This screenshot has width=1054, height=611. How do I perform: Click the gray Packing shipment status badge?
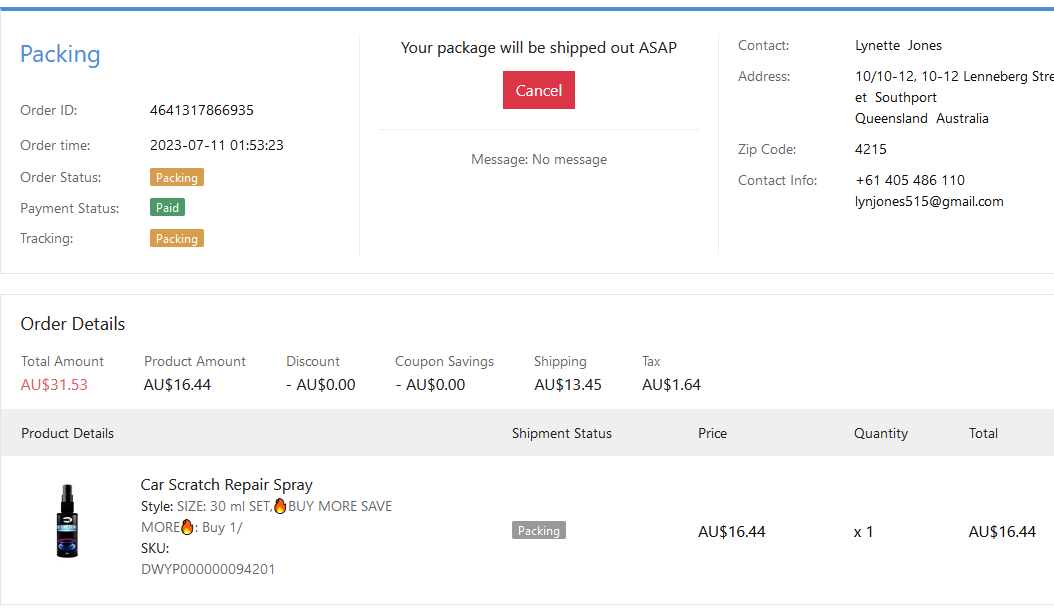coord(539,531)
